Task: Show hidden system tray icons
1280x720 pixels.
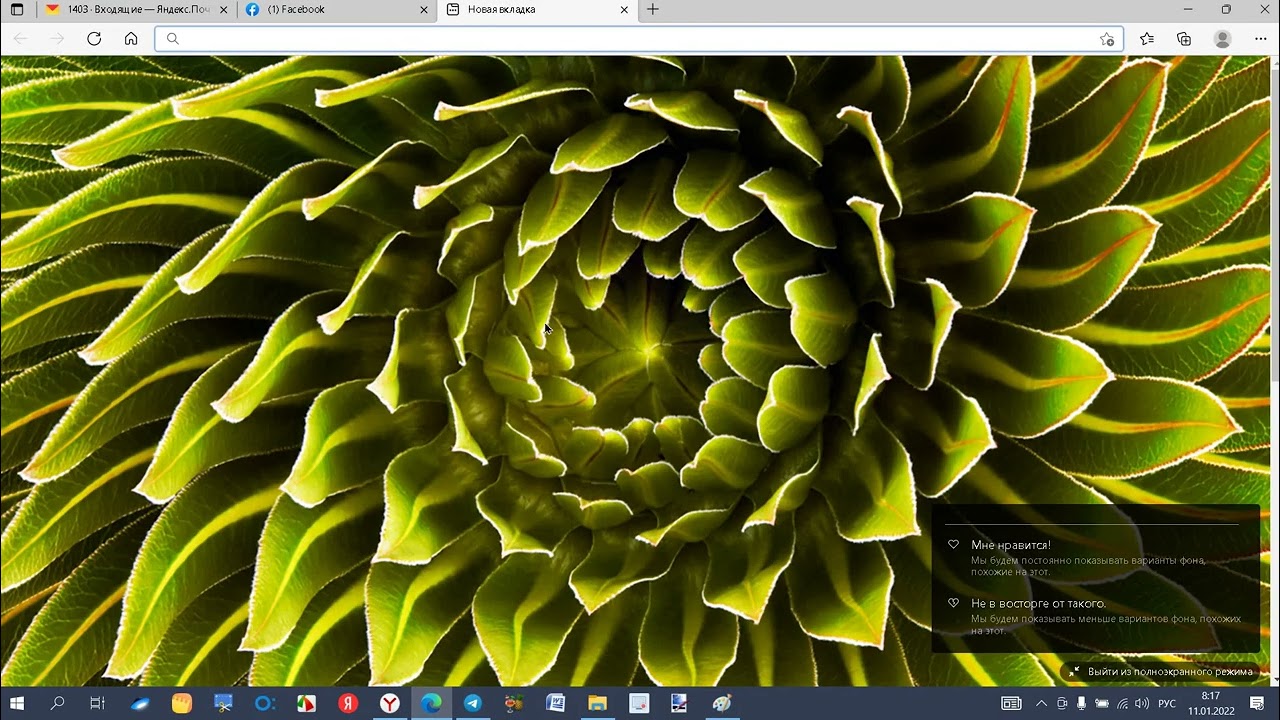Action: tap(1042, 704)
